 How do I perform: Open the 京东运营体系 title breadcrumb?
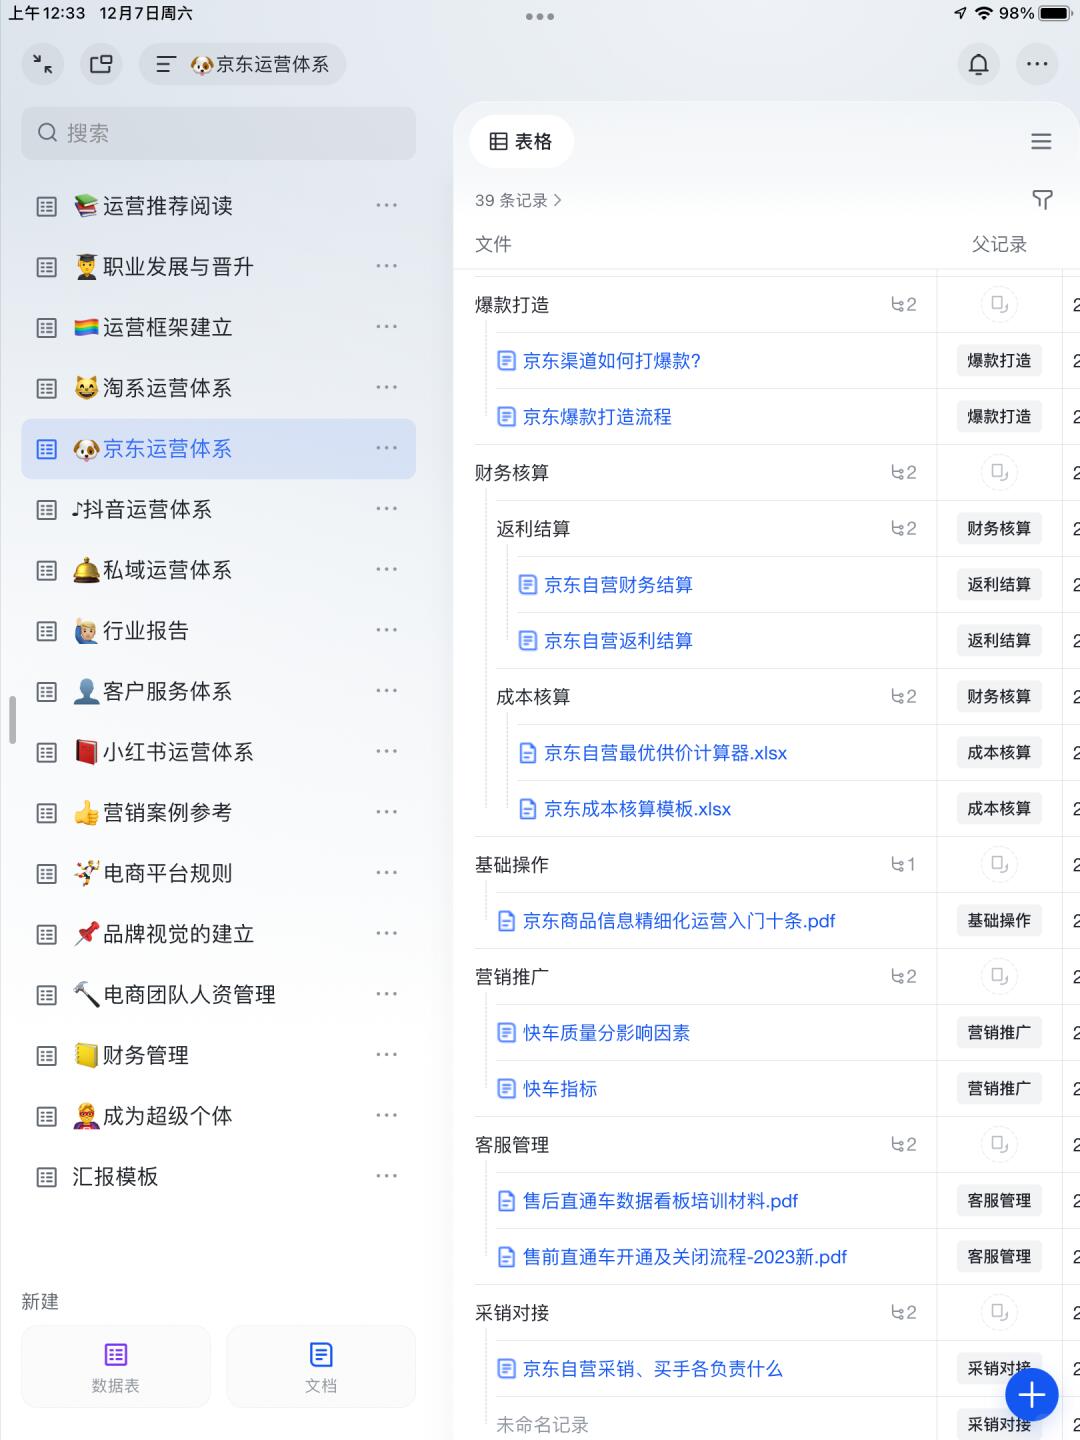[x=243, y=64]
